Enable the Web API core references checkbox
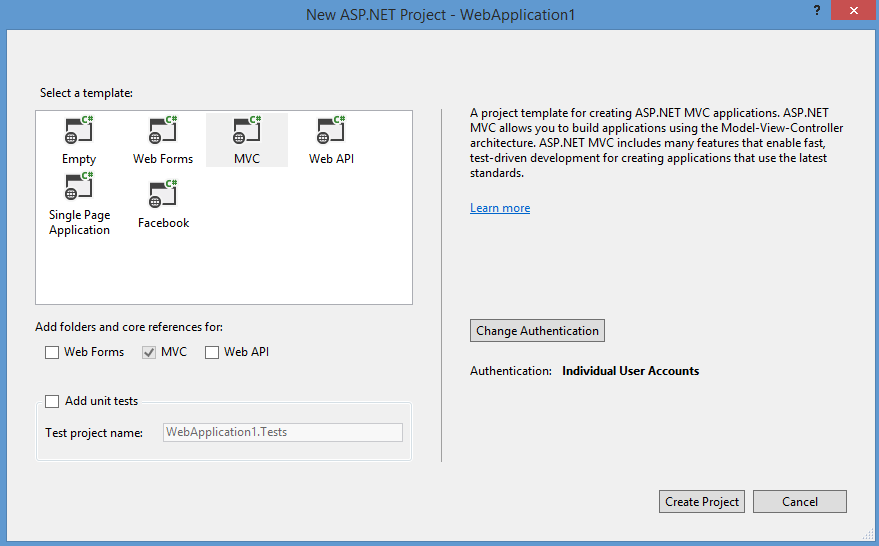This screenshot has height=546, width=879. 212,352
